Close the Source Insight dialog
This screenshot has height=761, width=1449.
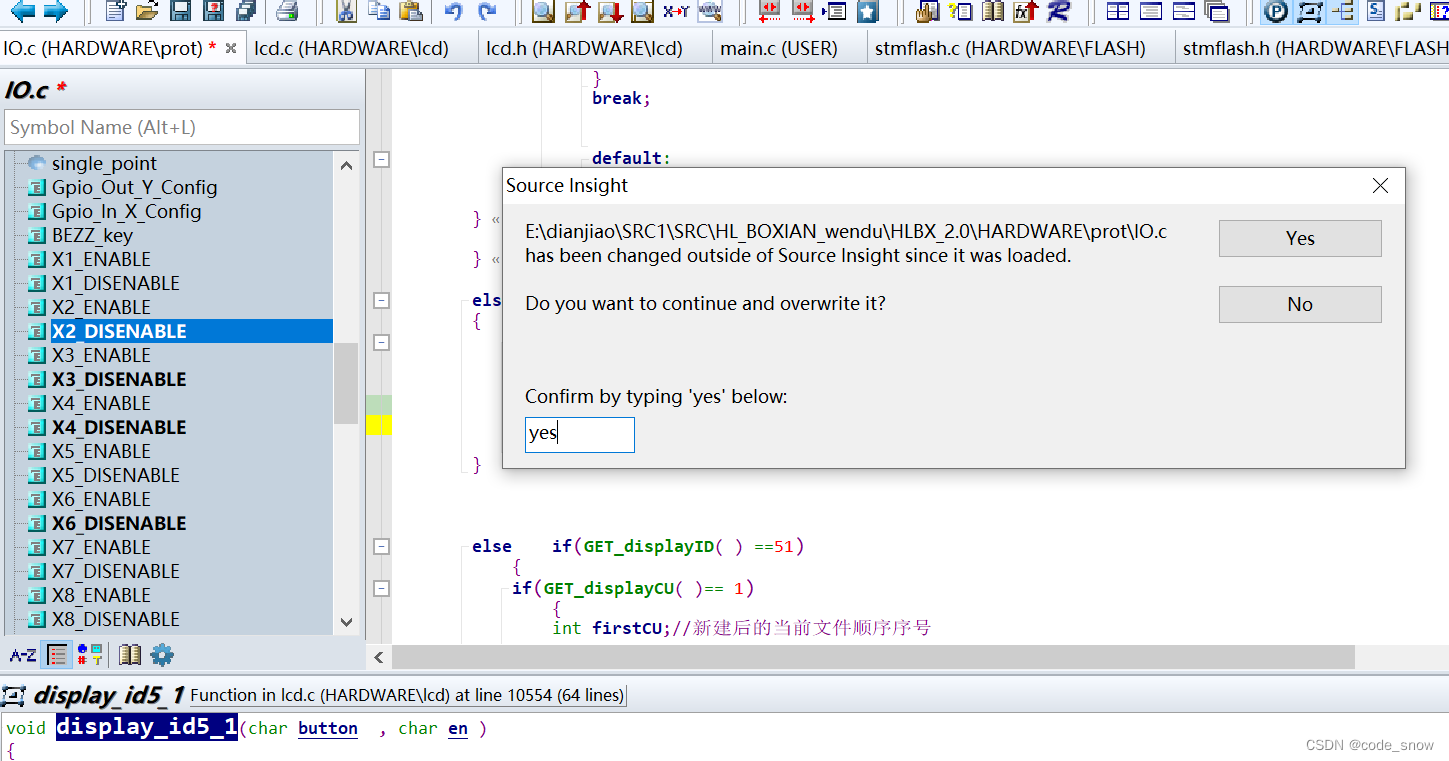click(1381, 186)
